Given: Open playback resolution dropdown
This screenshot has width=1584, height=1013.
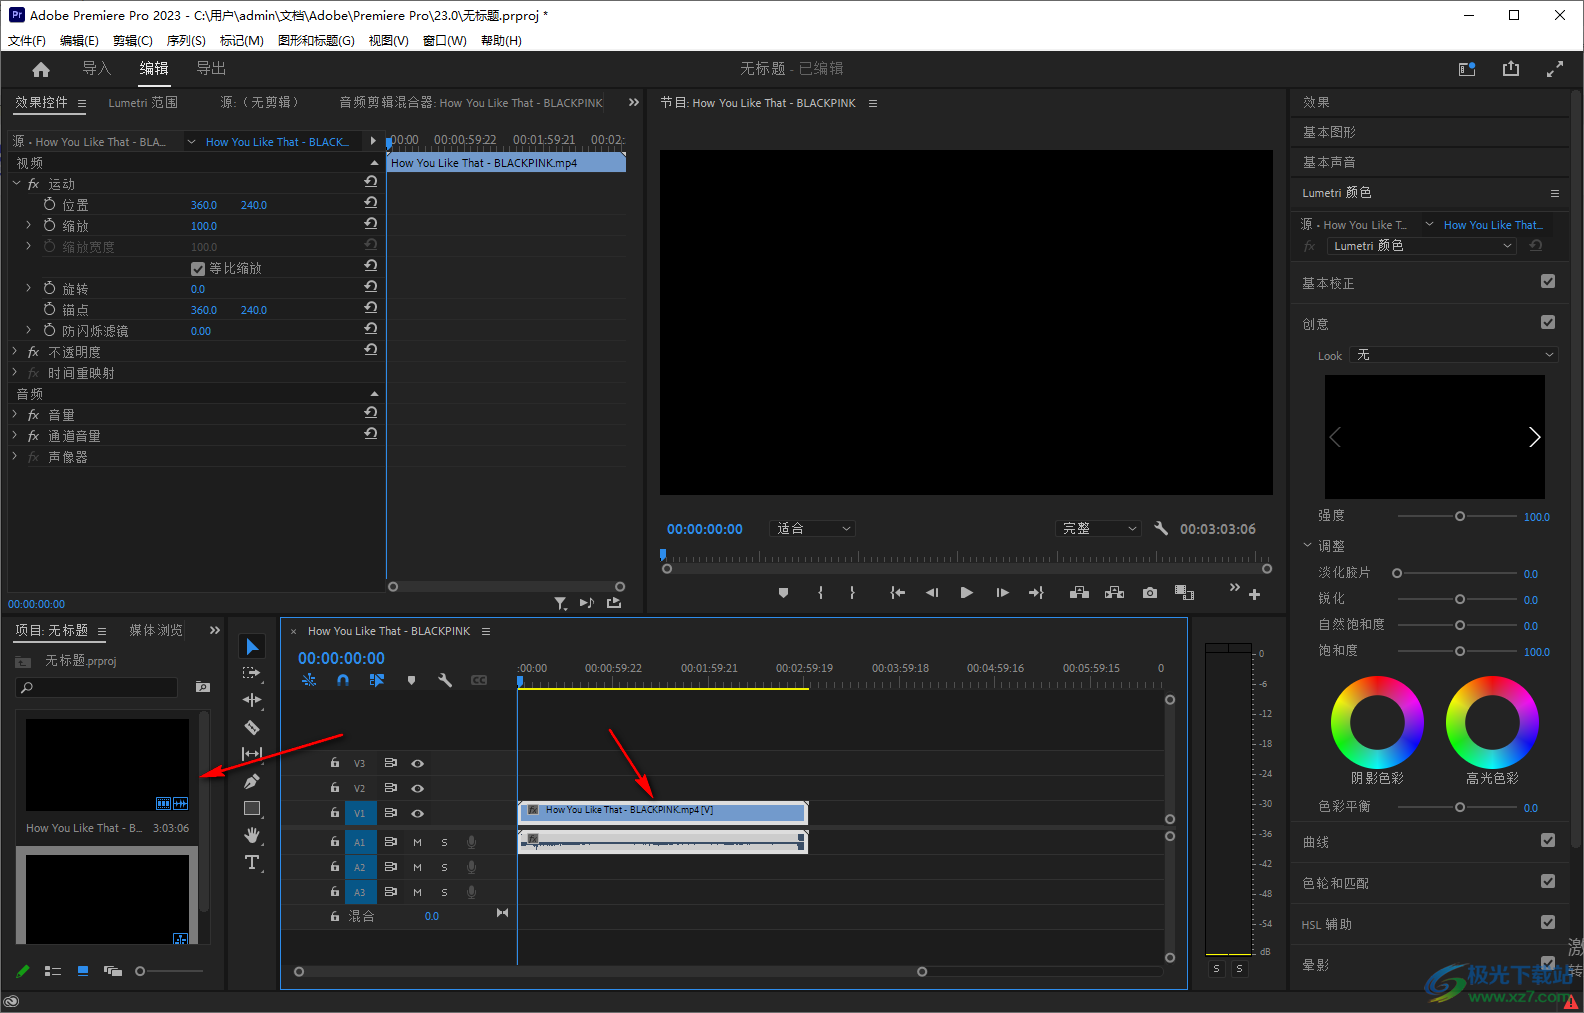Looking at the screenshot, I should tap(1098, 528).
